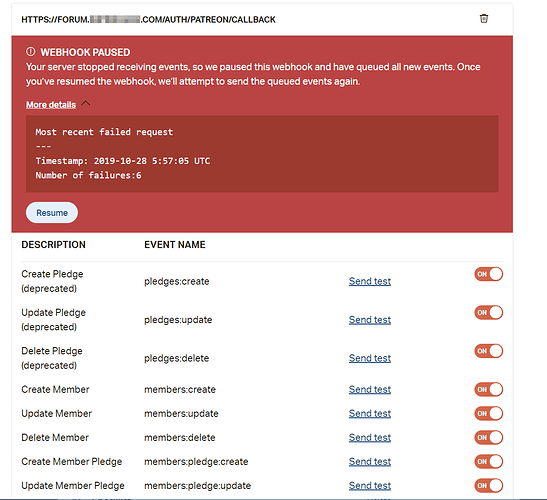The height and width of the screenshot is (500, 547).
Task: Select the members:pledge:create event name
Action: tap(196, 462)
